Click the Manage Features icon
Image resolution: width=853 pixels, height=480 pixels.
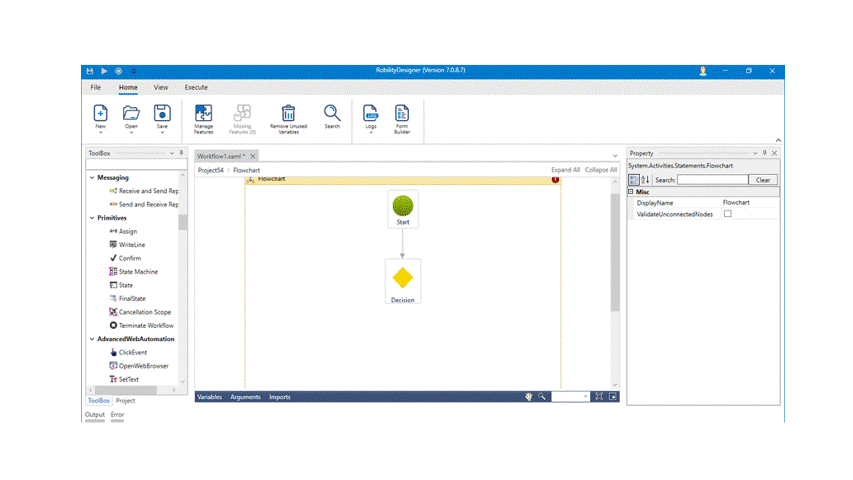point(203,114)
